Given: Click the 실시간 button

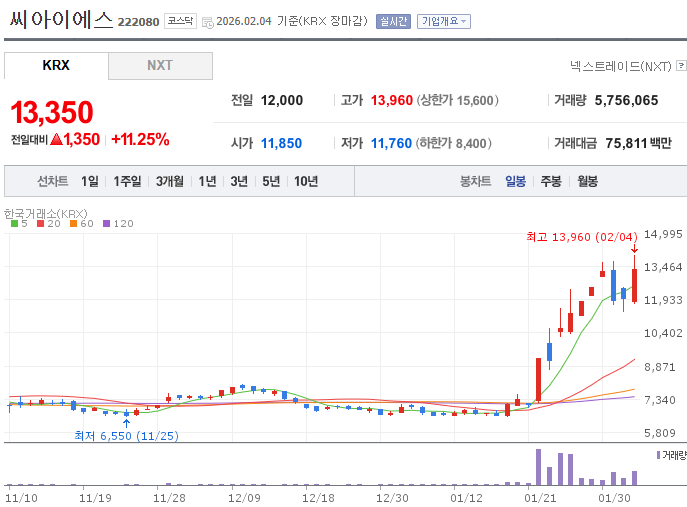Looking at the screenshot, I should click(393, 21).
